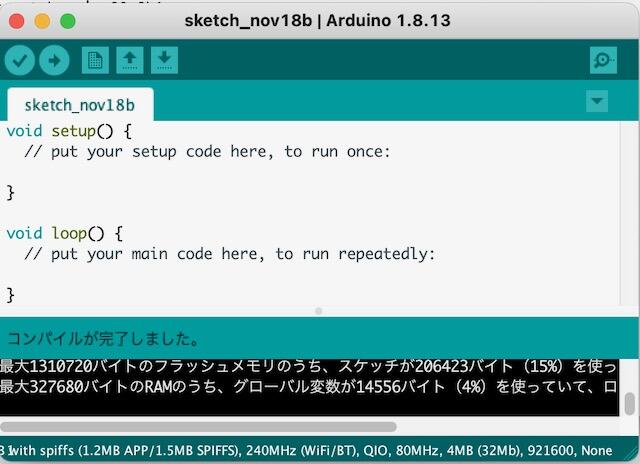Click the compile finished status message

click(103, 339)
